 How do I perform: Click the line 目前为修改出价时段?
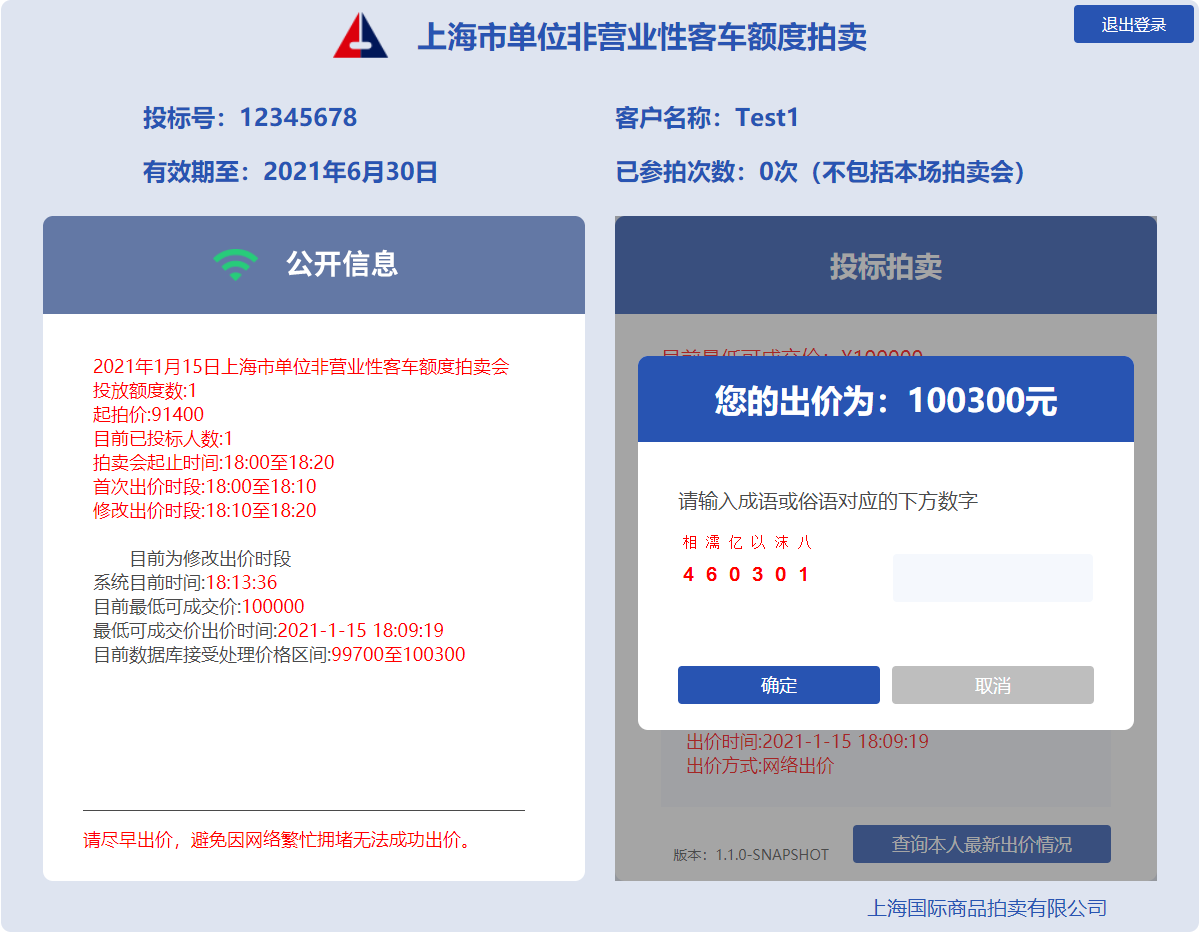210,559
